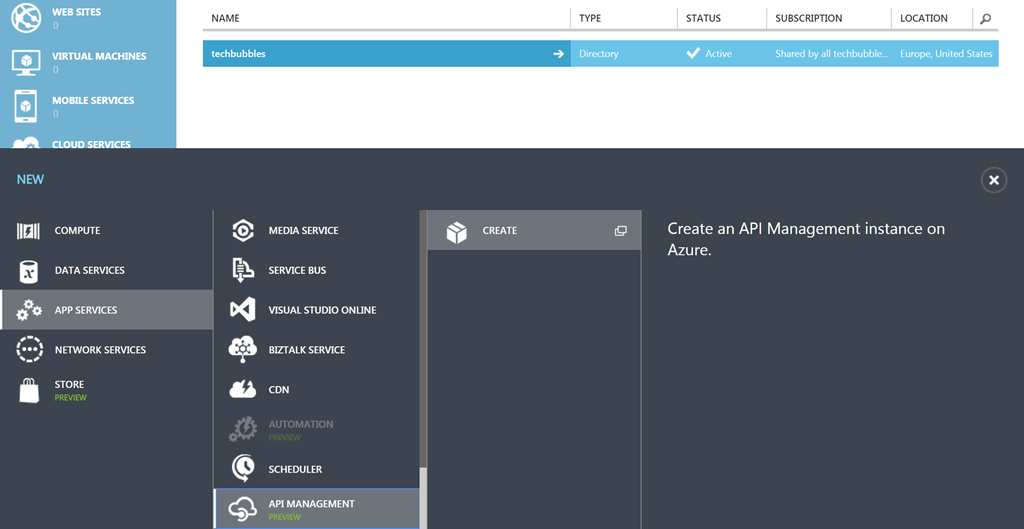1024x529 pixels.
Task: Click the Directory type cell
Action: [x=599, y=54]
